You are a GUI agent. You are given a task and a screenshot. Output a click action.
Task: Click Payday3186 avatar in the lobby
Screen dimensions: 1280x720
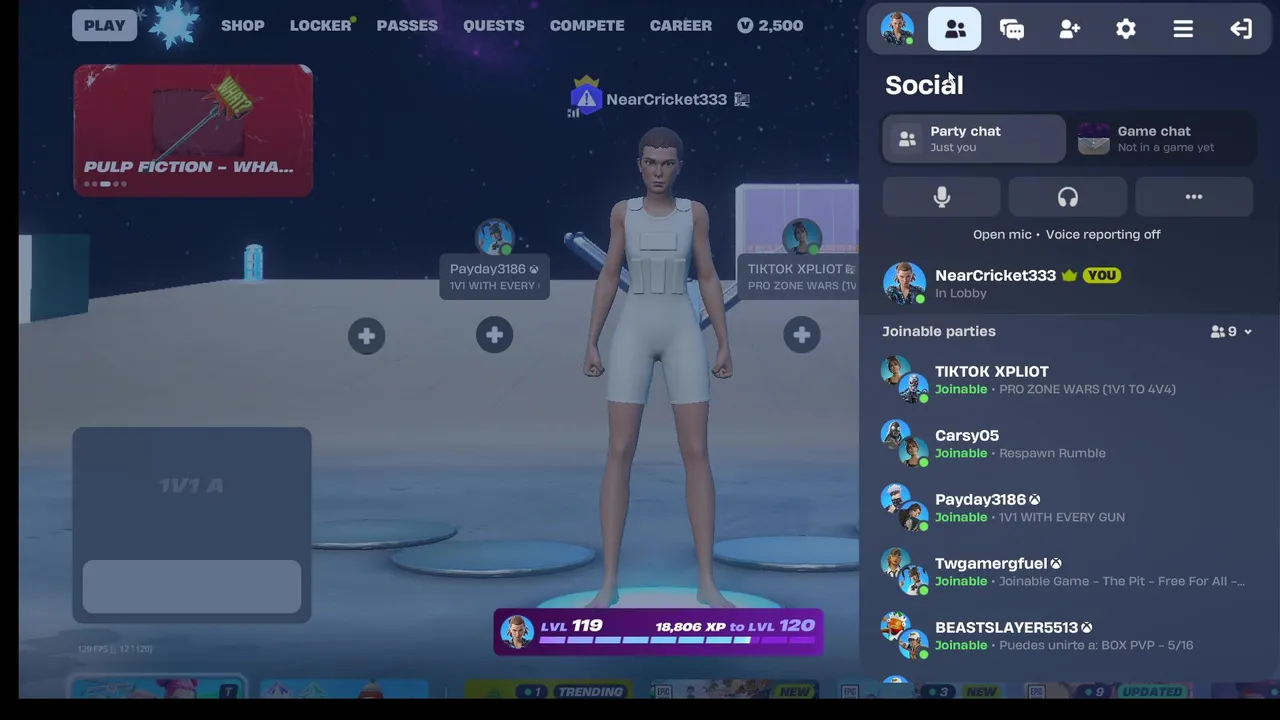coord(495,239)
